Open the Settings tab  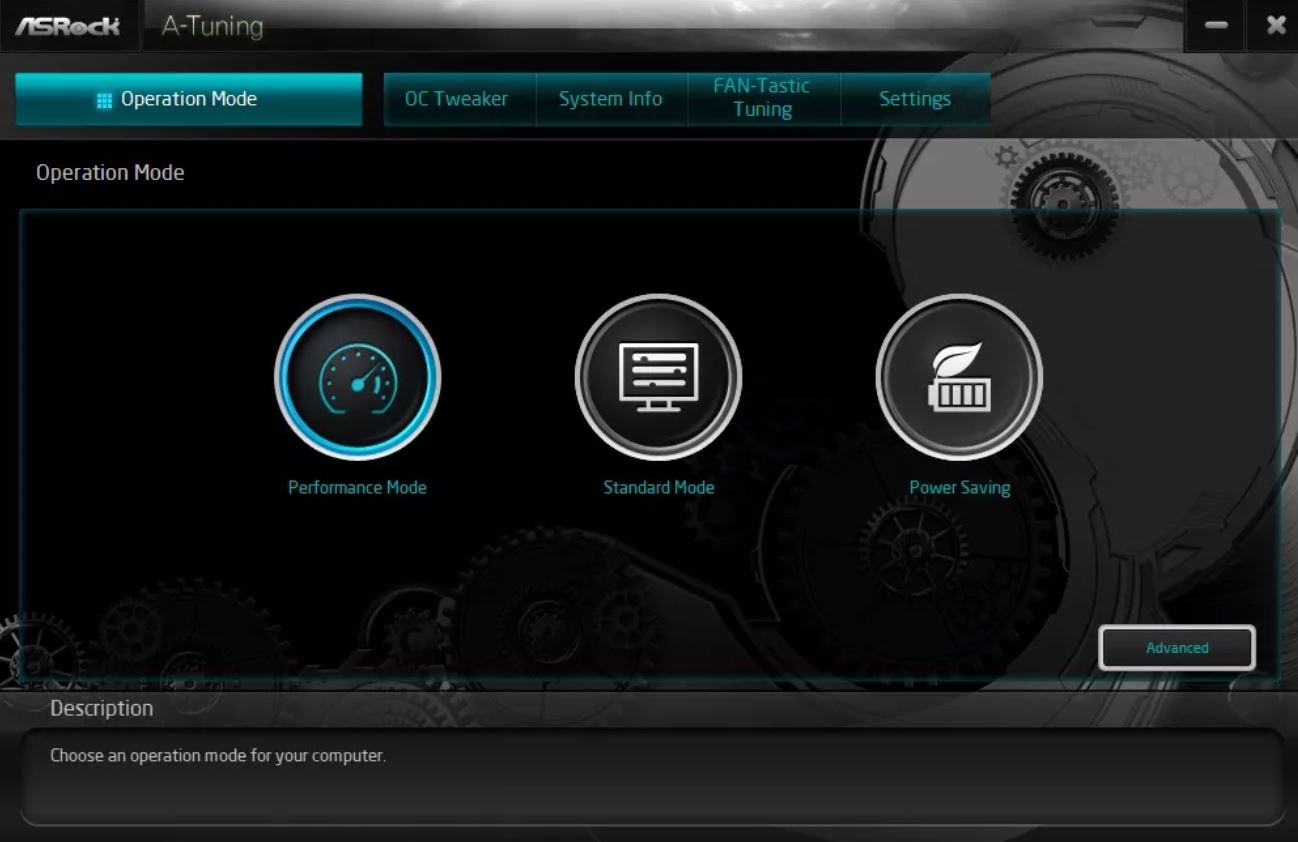tap(915, 99)
